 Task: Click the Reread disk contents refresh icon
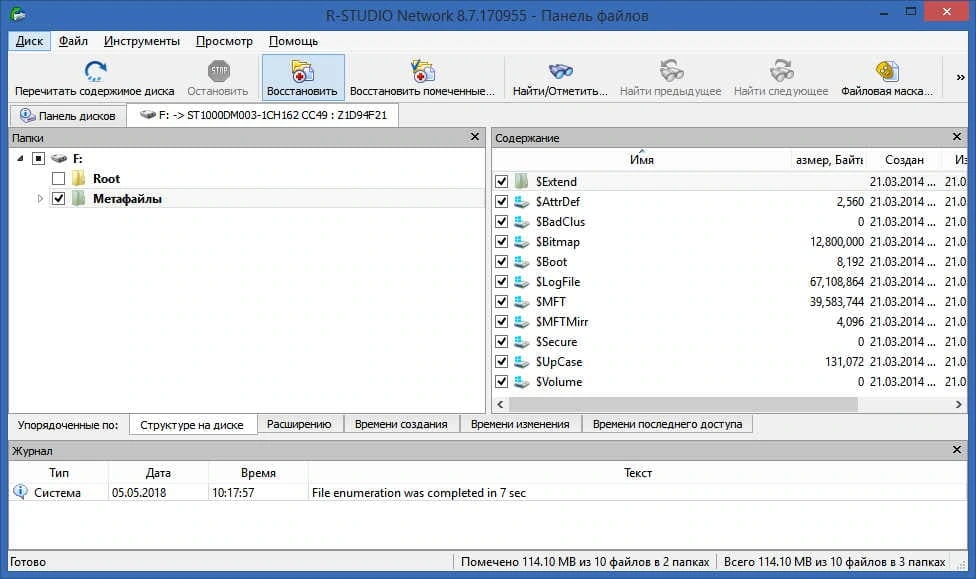click(x=95, y=71)
